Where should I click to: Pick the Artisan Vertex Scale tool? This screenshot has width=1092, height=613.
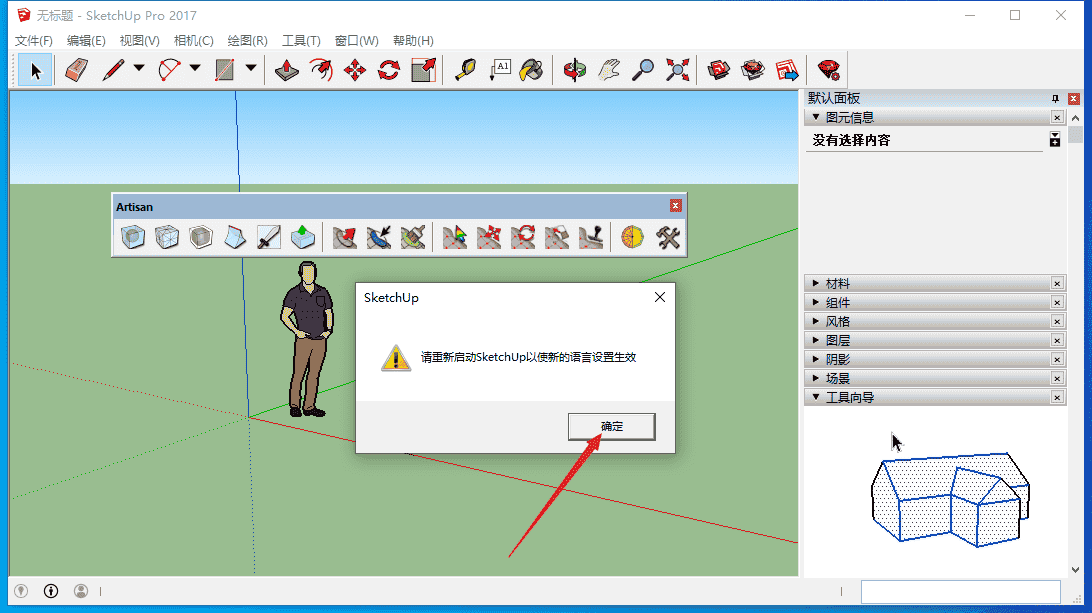pyautogui.click(x=557, y=238)
